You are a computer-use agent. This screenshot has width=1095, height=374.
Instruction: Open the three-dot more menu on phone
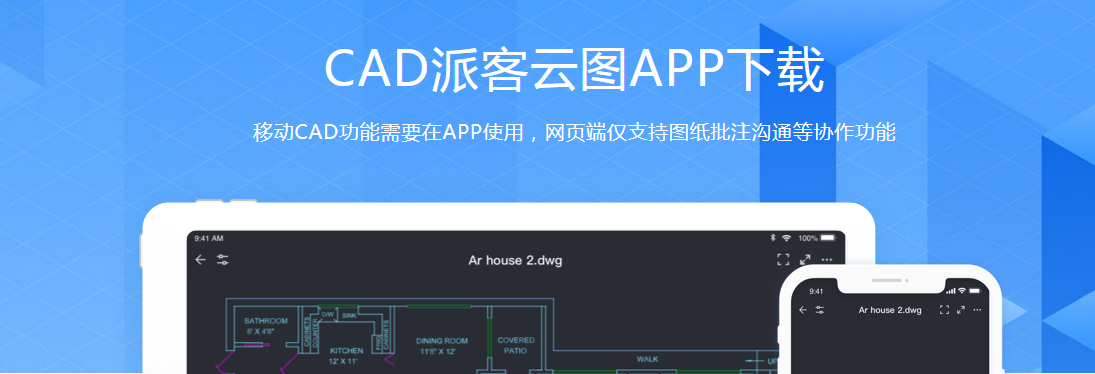pyautogui.click(x=977, y=310)
